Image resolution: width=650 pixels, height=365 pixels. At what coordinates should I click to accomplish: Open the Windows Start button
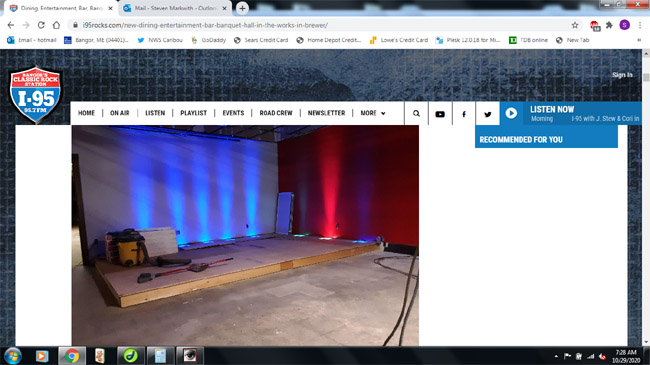pos(12,356)
